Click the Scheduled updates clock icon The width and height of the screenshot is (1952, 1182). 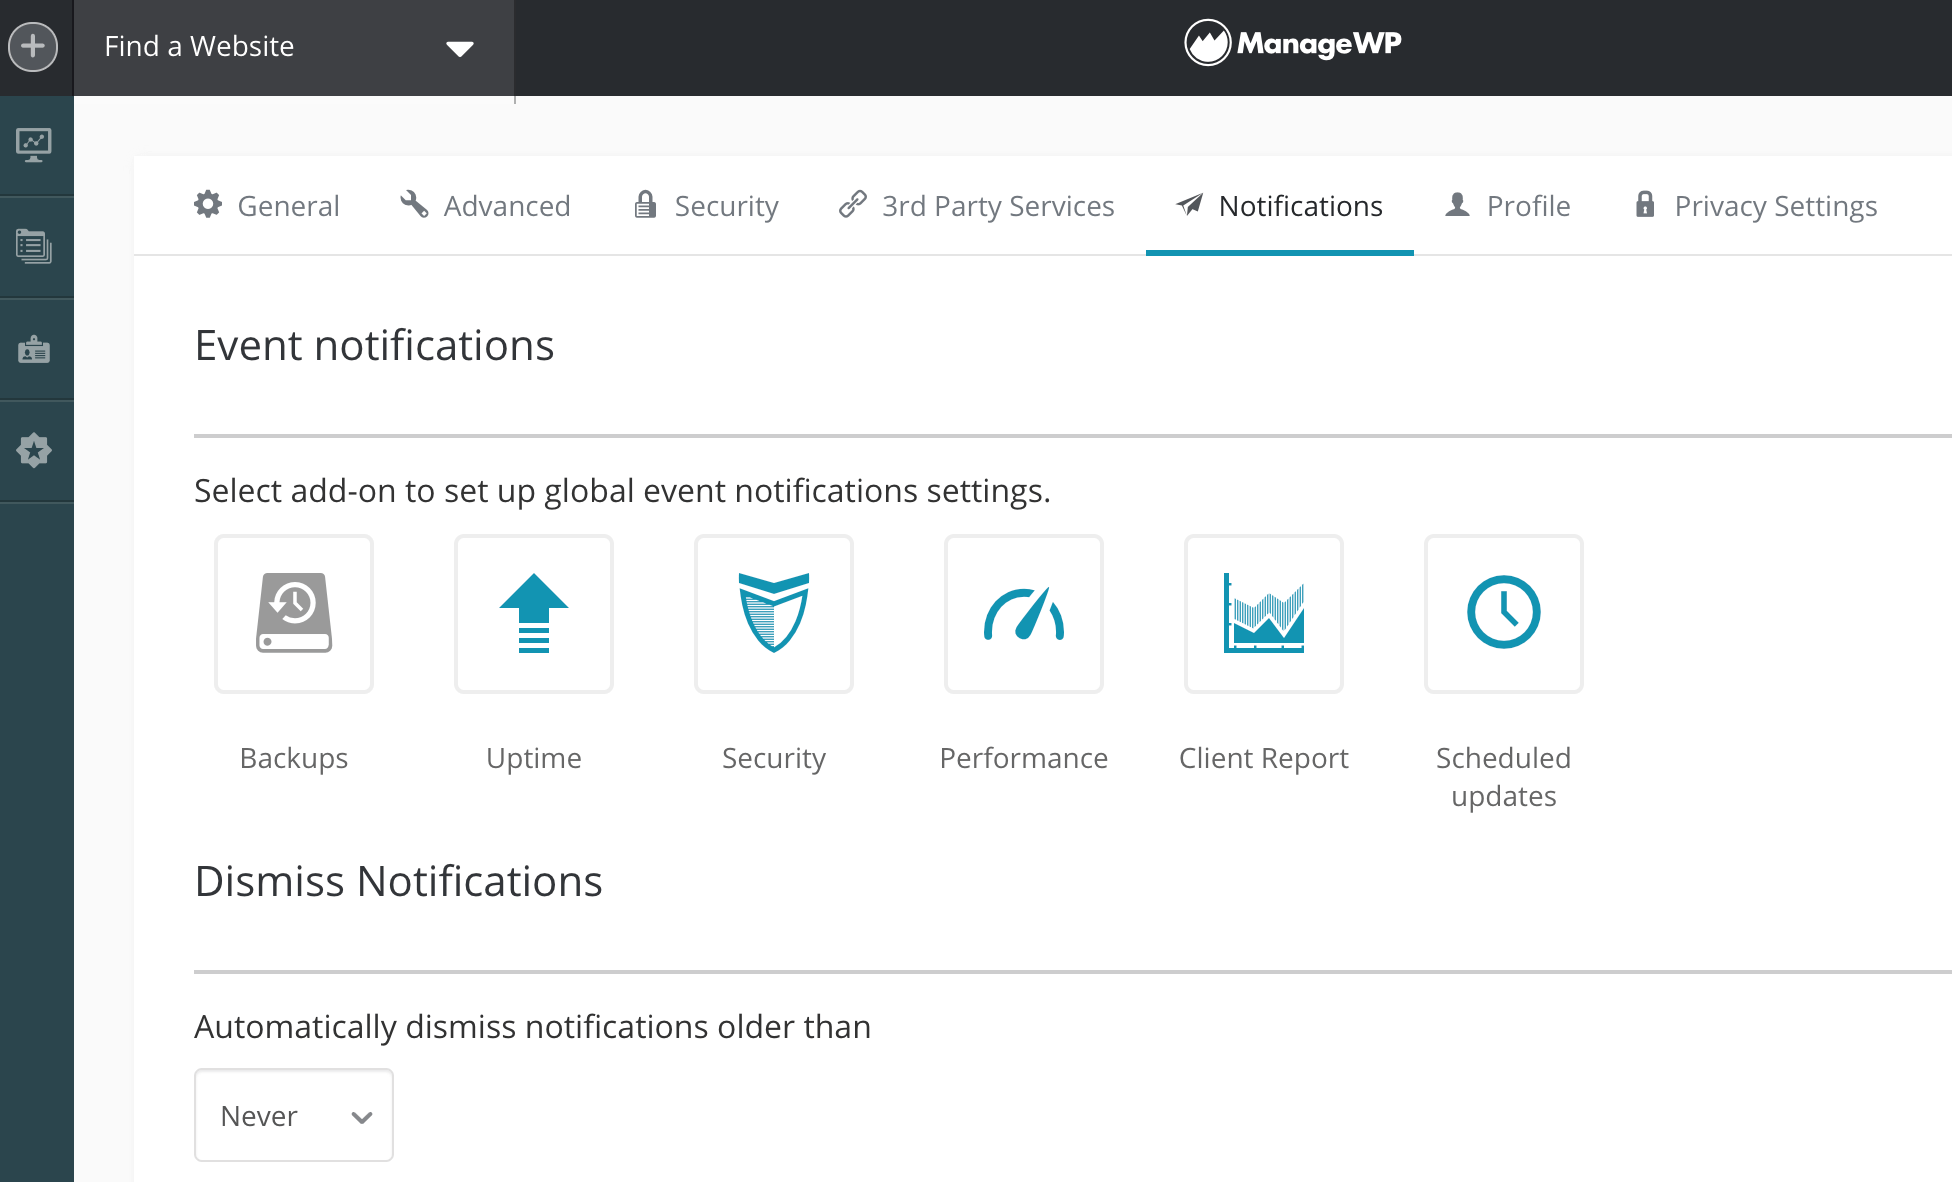click(x=1503, y=613)
